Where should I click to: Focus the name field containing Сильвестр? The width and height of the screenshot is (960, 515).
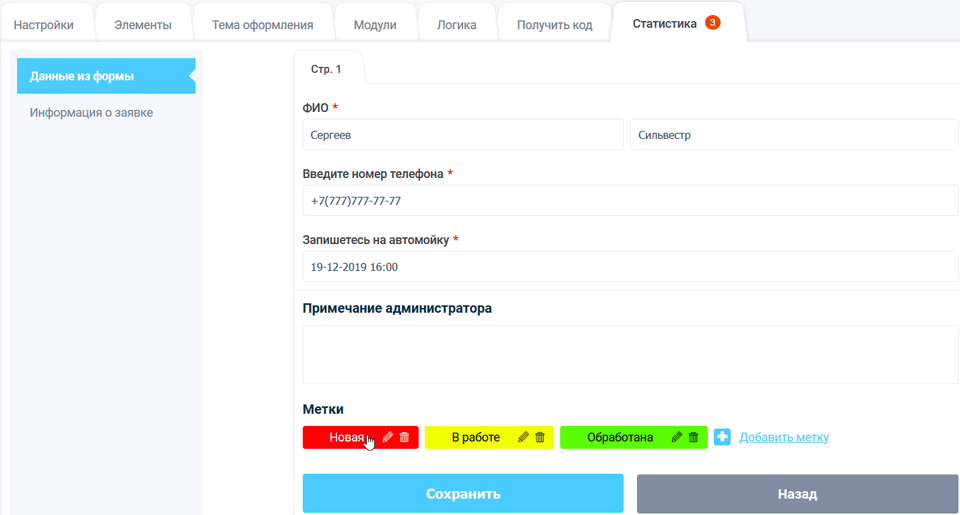794,135
